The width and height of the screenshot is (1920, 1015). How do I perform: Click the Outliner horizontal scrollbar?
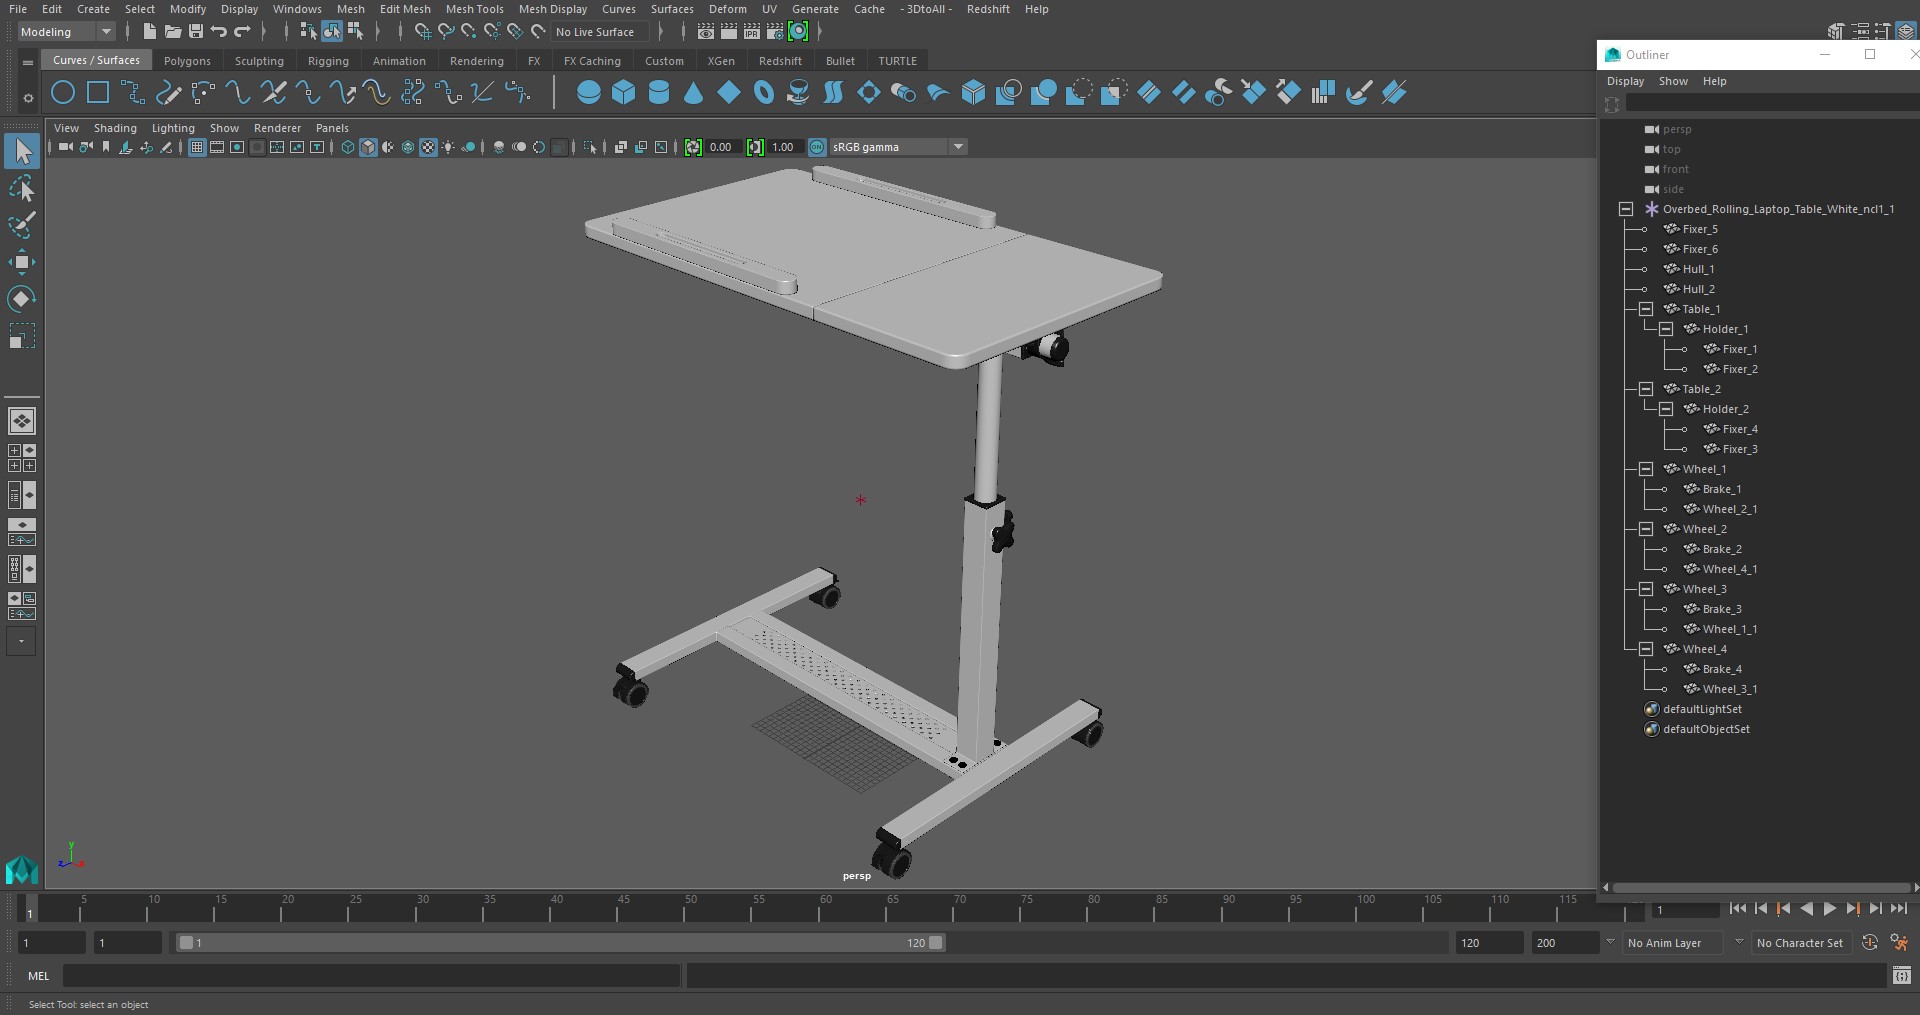click(x=1760, y=887)
